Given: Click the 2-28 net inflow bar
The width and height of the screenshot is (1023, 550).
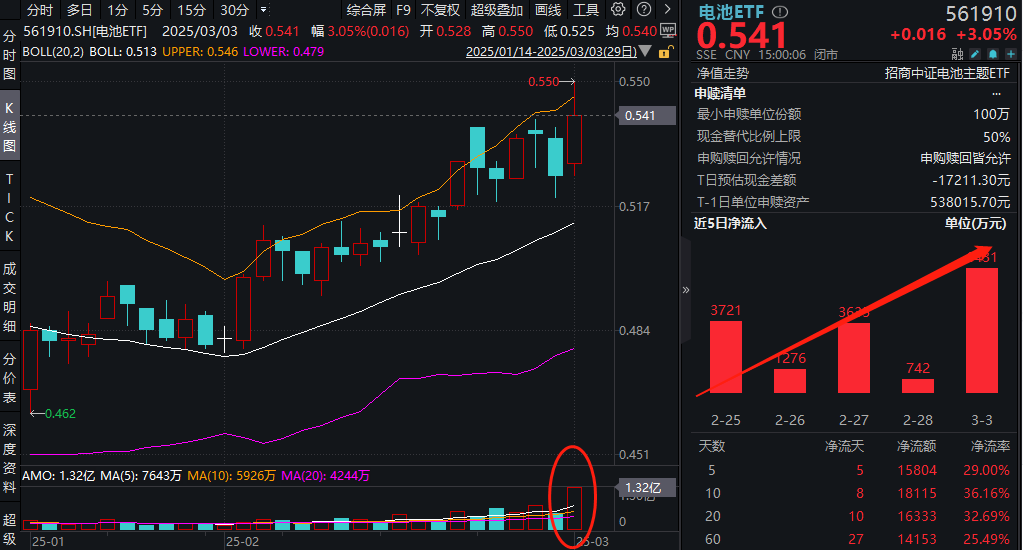Looking at the screenshot, I should pos(917,386).
